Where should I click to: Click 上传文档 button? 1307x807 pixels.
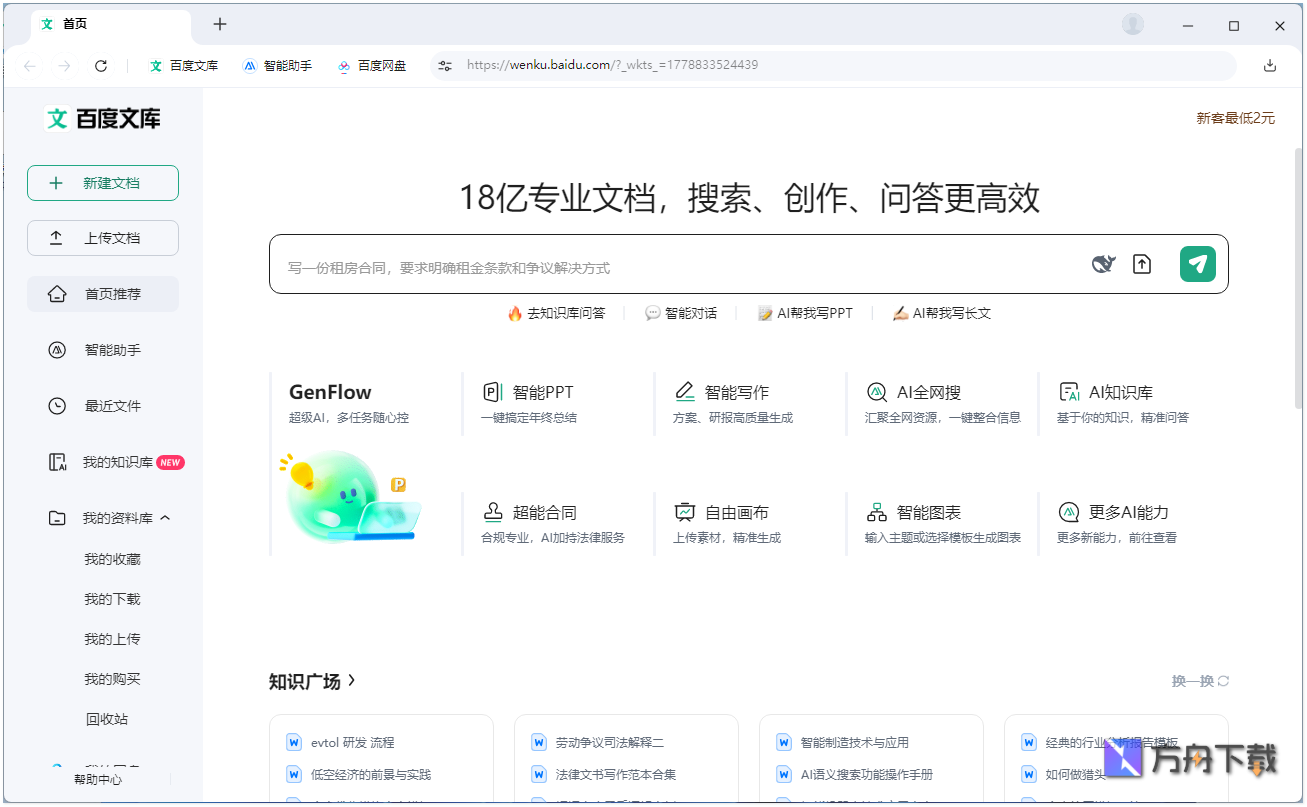coord(103,238)
